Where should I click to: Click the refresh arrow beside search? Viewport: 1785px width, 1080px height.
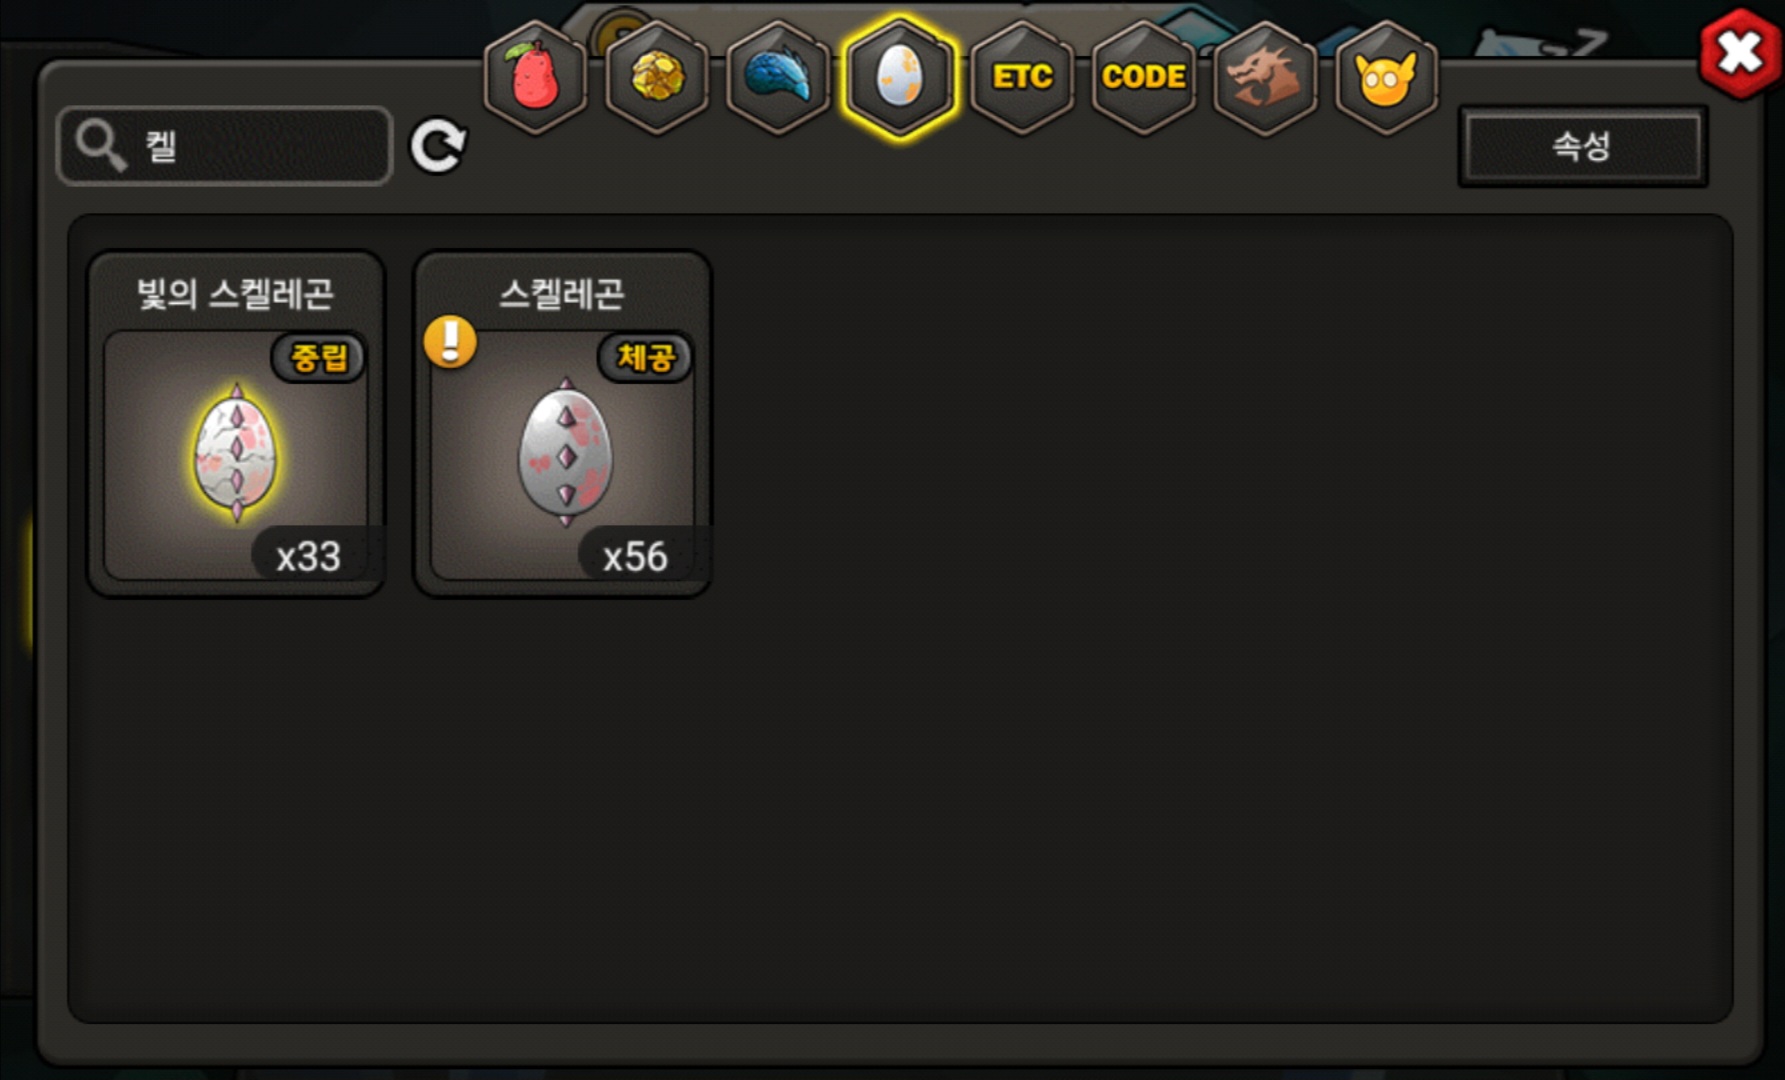(438, 147)
